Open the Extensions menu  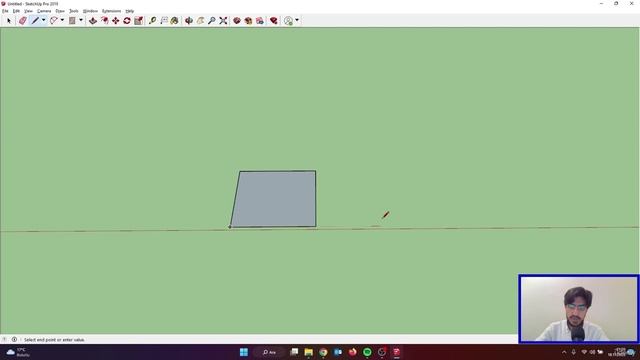click(111, 11)
